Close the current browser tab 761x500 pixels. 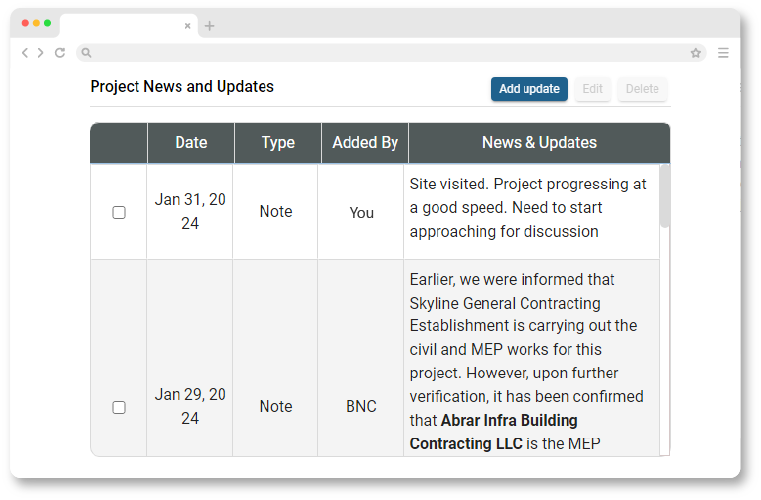point(187,26)
